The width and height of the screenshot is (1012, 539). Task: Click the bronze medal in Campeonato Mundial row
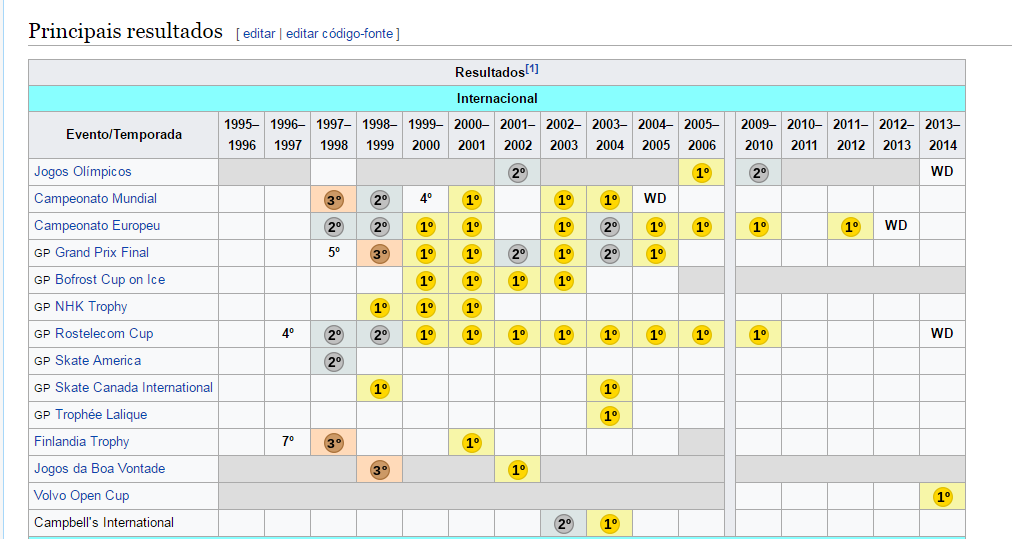pos(334,199)
